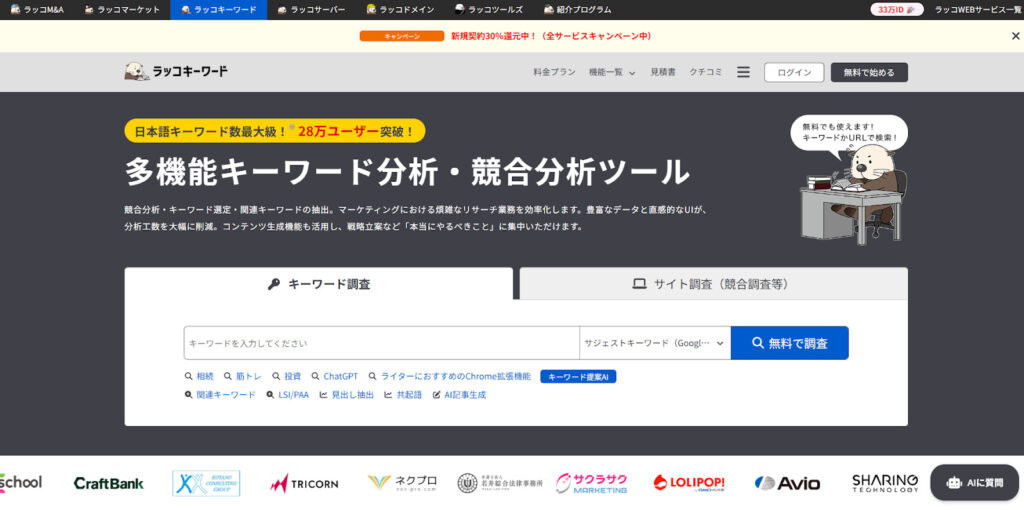
Task: Click the ネクプロ logo
Action: click(x=402, y=483)
